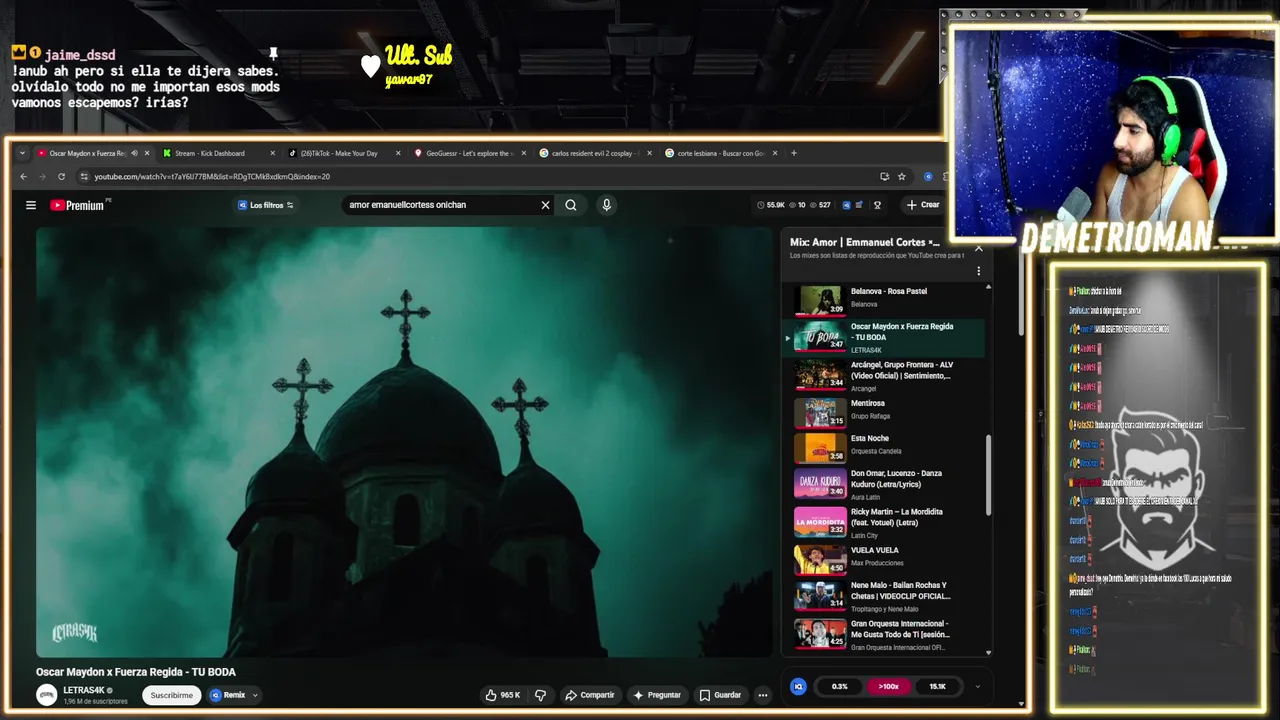The width and height of the screenshot is (1280, 720).
Task: Go back in browser history
Action: [24, 176]
